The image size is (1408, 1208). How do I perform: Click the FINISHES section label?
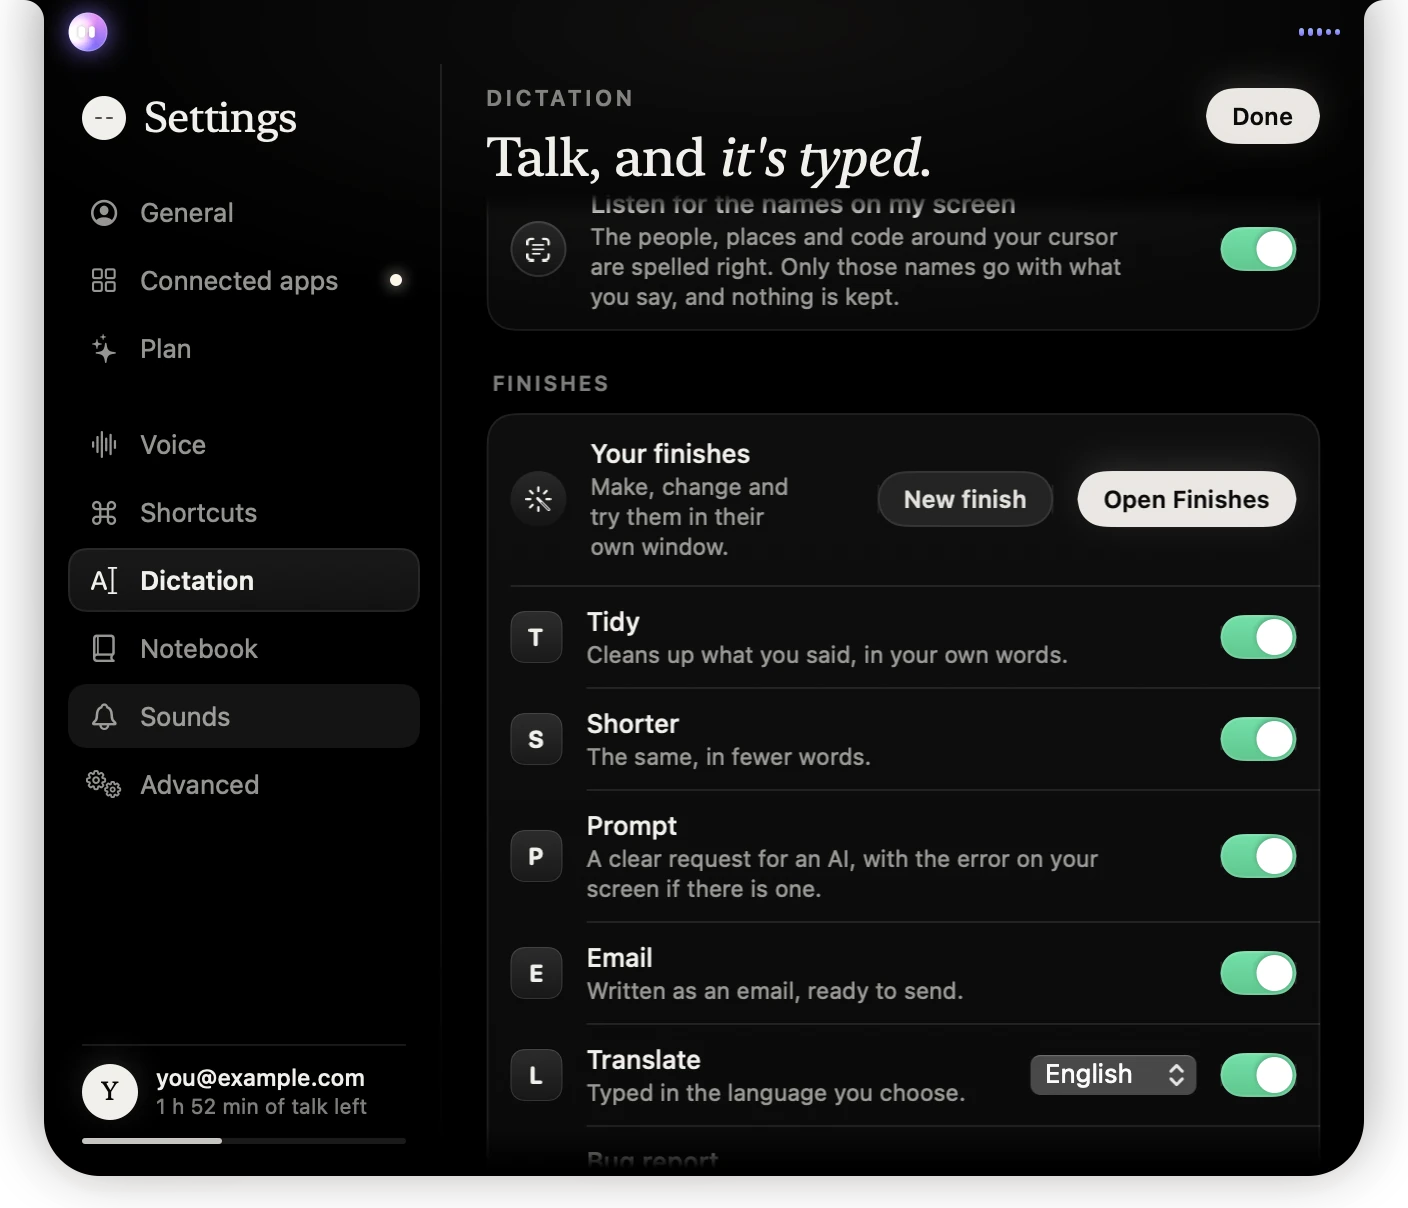[x=550, y=384]
